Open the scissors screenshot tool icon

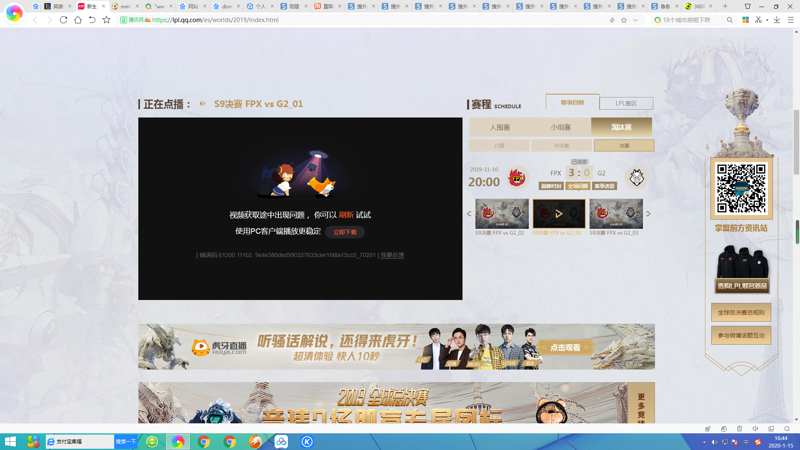click(x=759, y=20)
